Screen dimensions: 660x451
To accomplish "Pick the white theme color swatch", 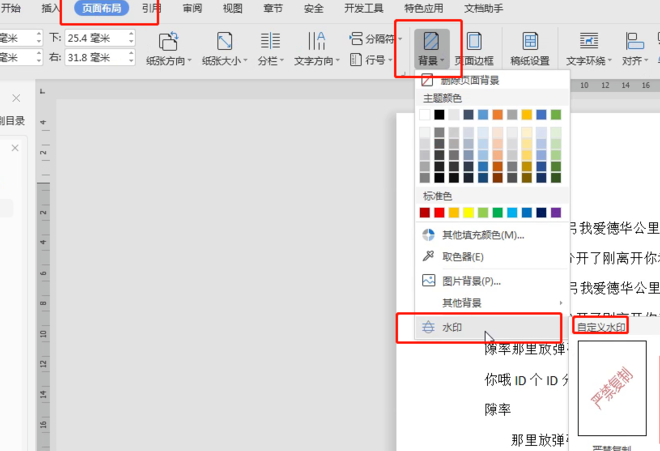I will pyautogui.click(x=425, y=115).
